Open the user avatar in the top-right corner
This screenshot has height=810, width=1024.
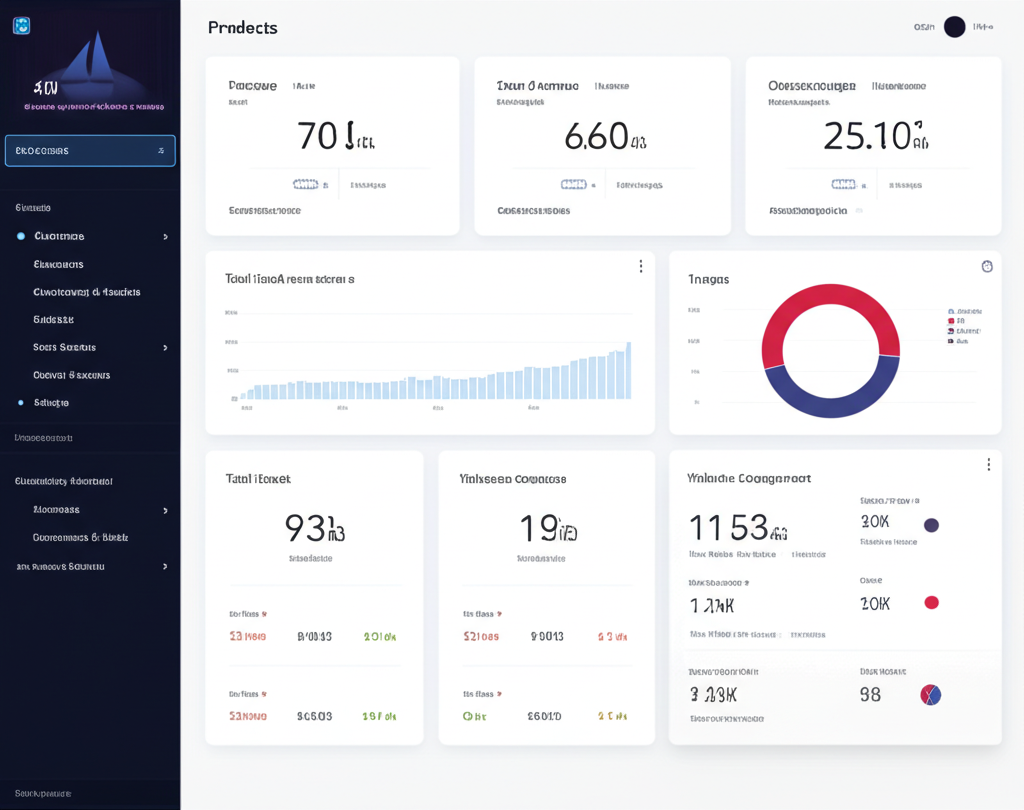coord(952,26)
